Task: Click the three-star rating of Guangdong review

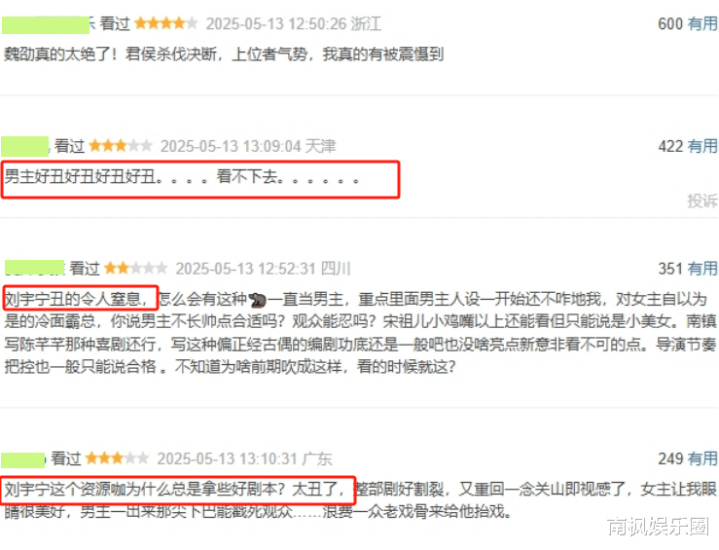Action: click(x=117, y=458)
